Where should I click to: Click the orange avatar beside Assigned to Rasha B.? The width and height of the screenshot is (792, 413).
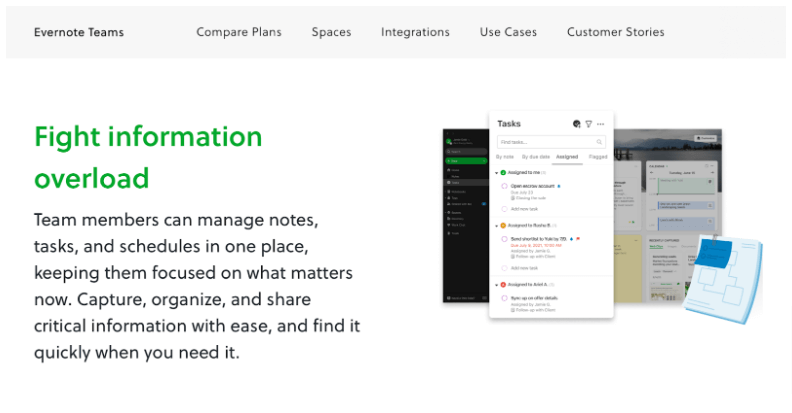point(503,226)
